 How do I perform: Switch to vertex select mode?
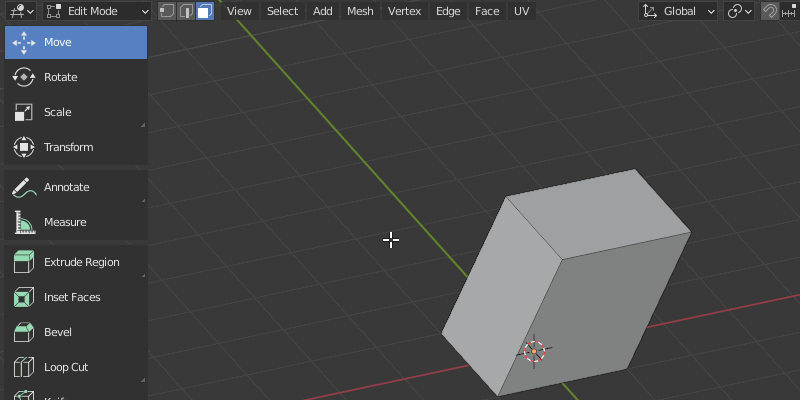click(x=167, y=11)
